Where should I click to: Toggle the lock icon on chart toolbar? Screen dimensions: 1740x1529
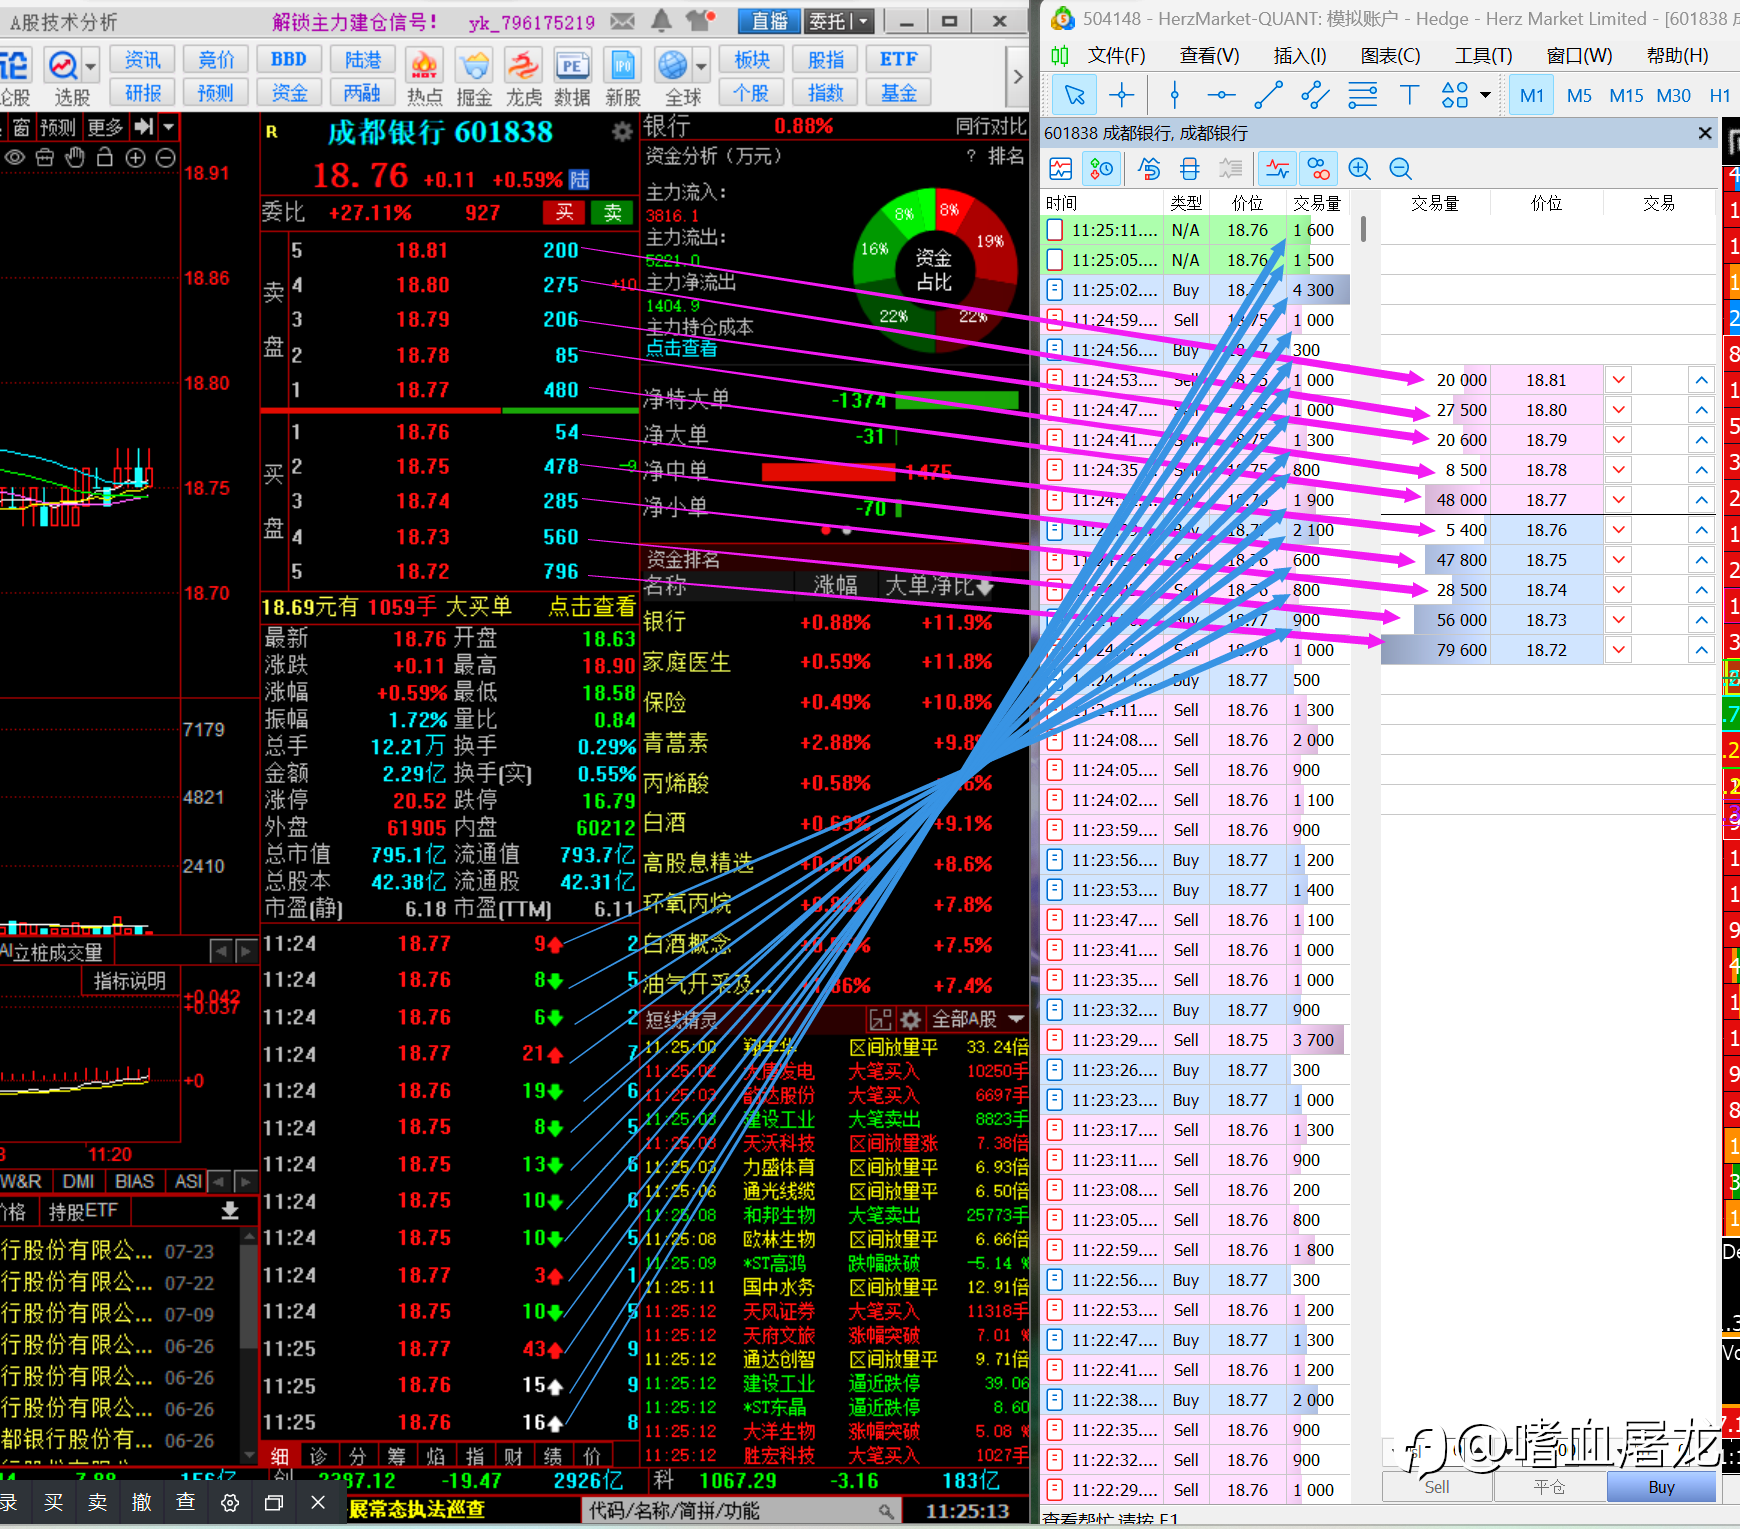pos(105,158)
